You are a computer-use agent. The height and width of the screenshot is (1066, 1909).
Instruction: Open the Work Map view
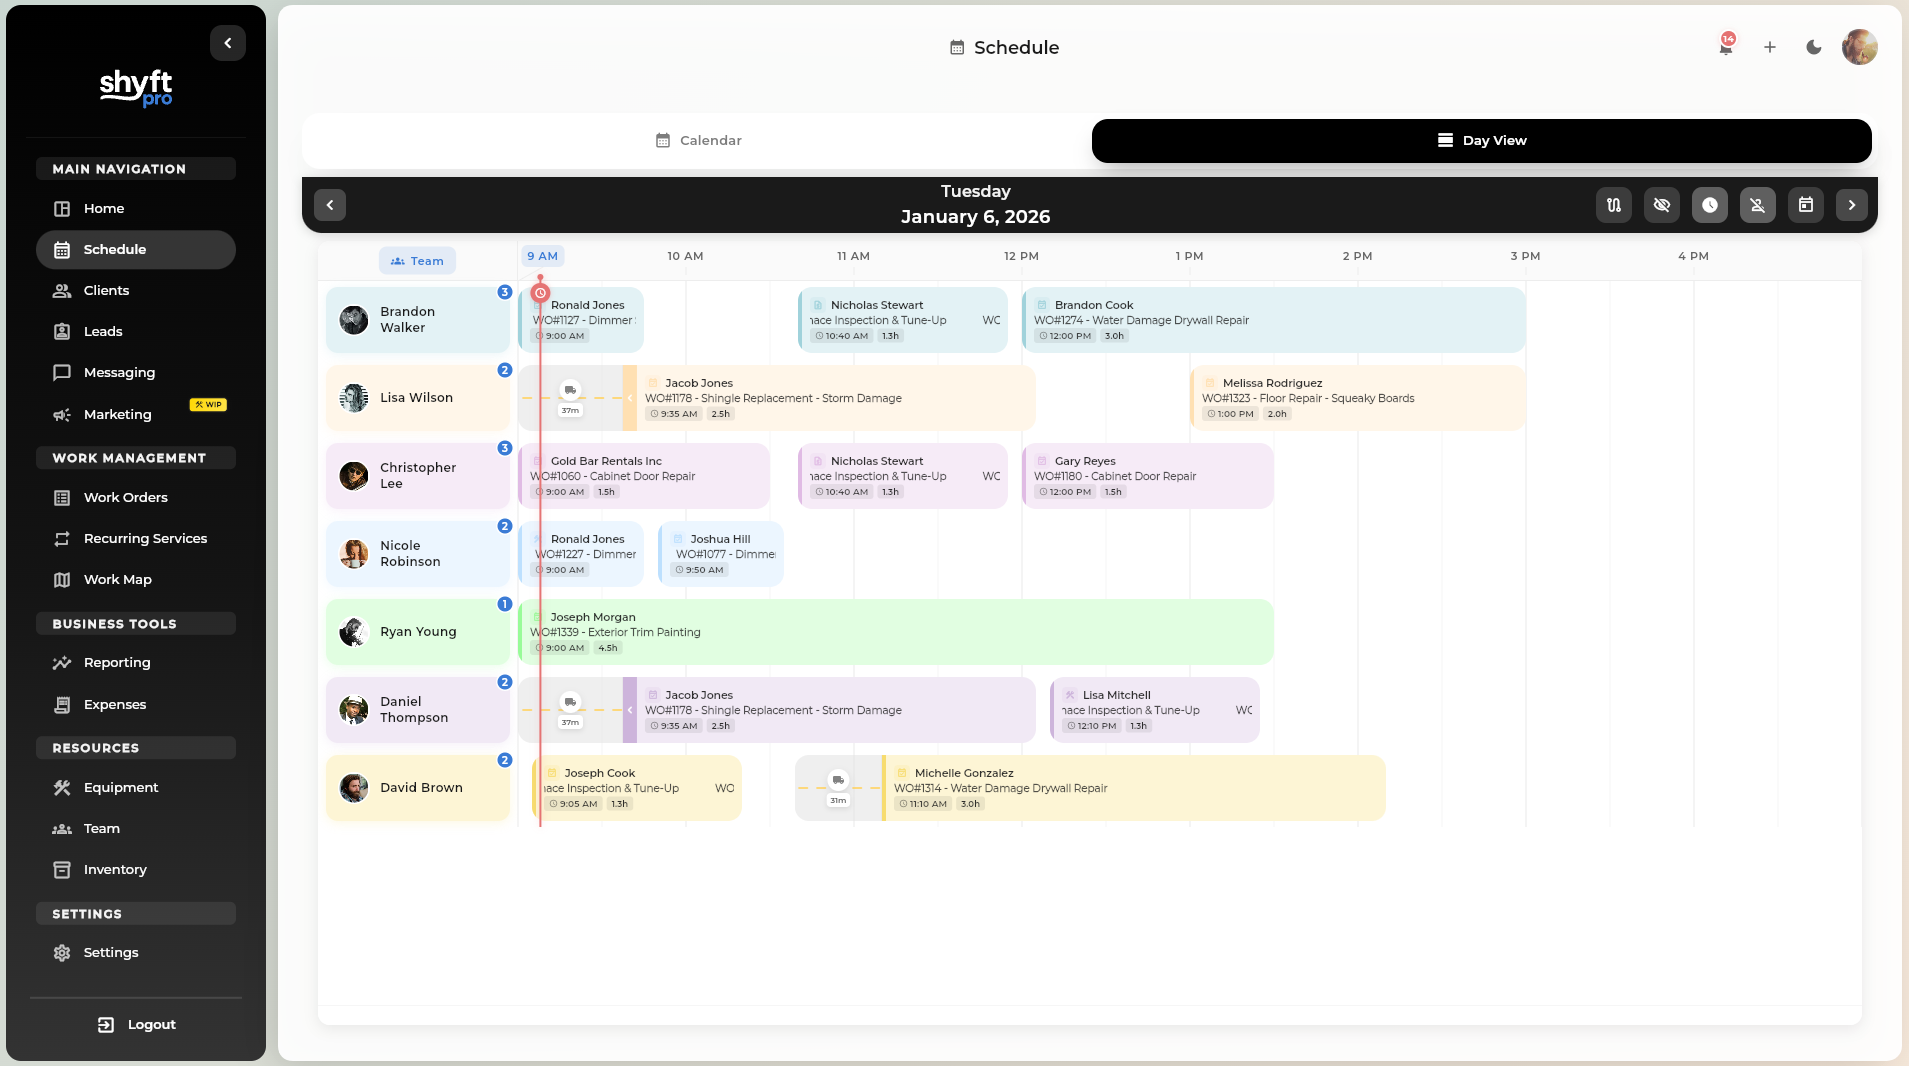click(117, 579)
